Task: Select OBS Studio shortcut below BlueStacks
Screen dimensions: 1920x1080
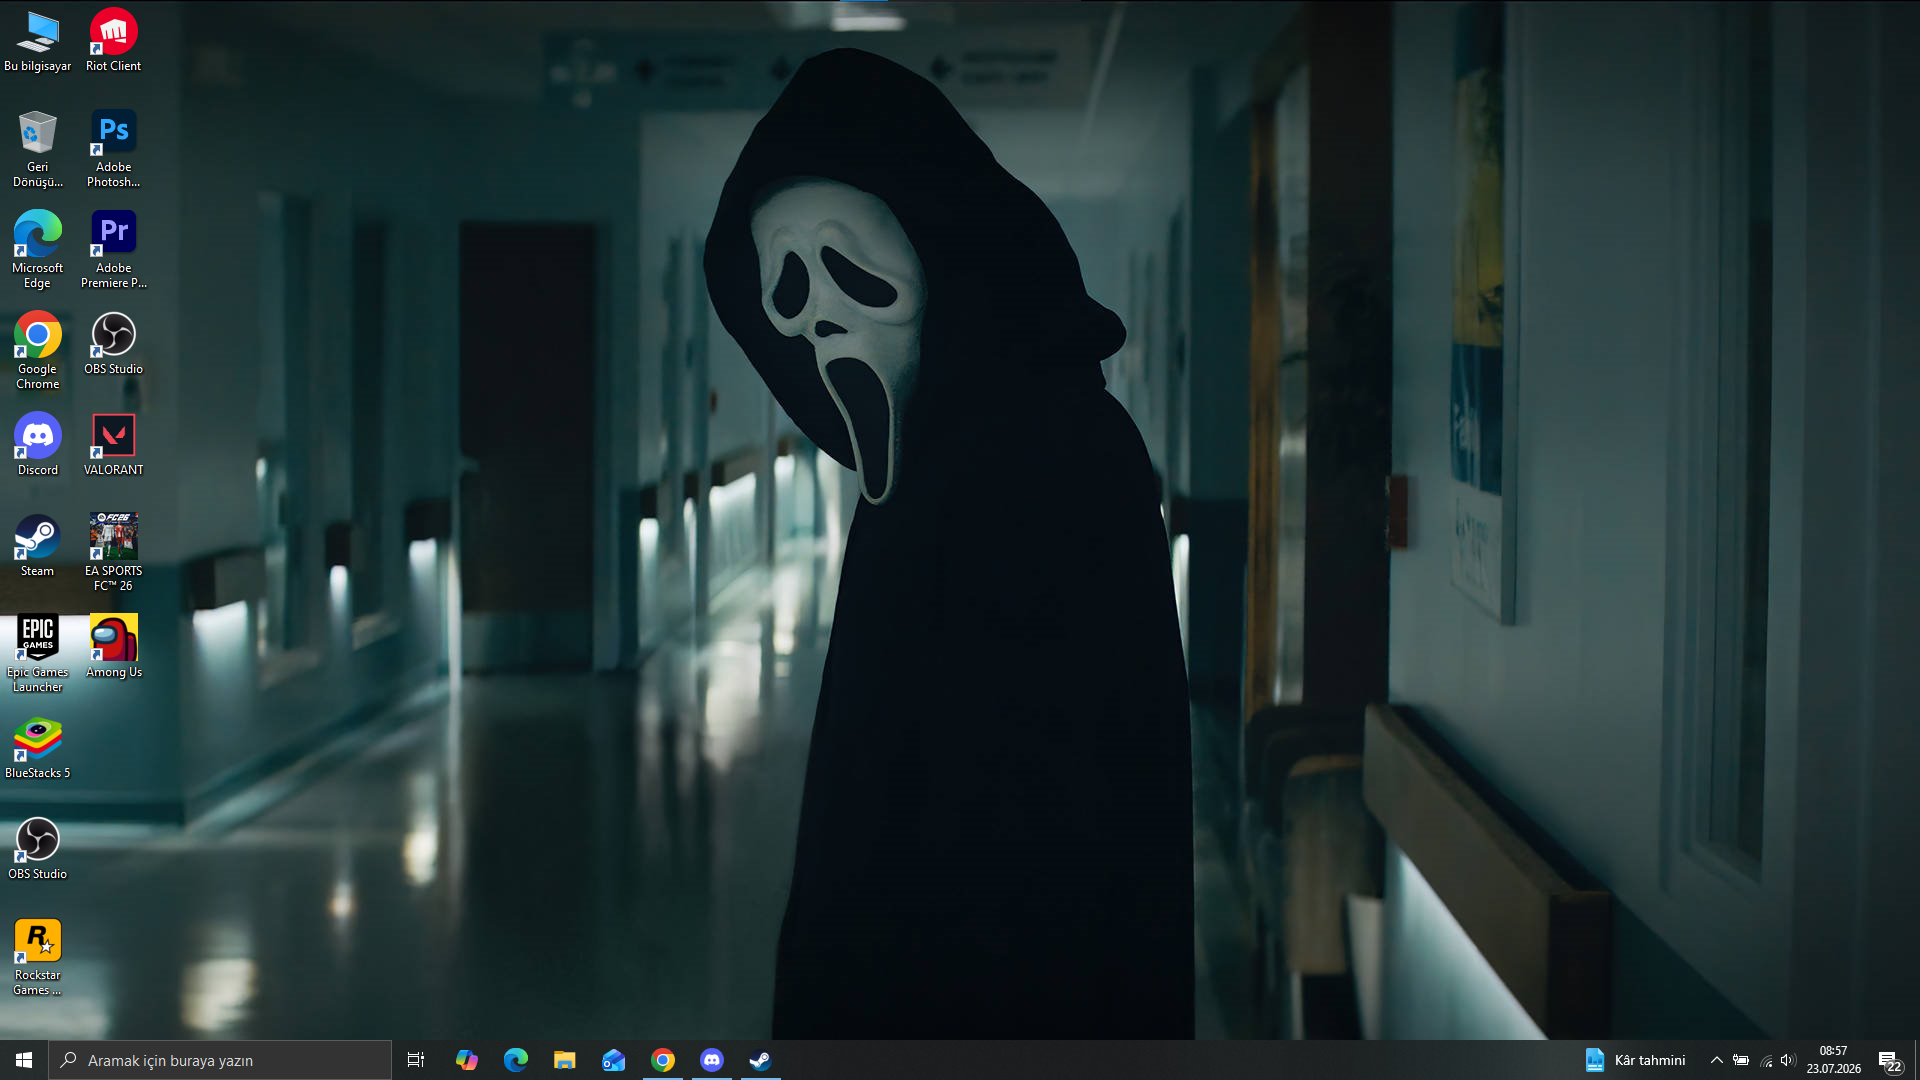Action: pos(38,849)
